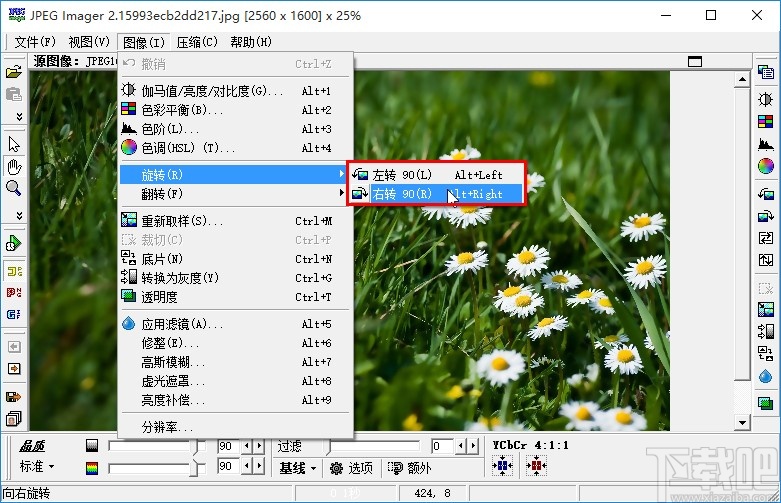Image resolution: width=781 pixels, height=503 pixels.
Task: Open color balance icon in right toolbar
Action: coord(766,121)
